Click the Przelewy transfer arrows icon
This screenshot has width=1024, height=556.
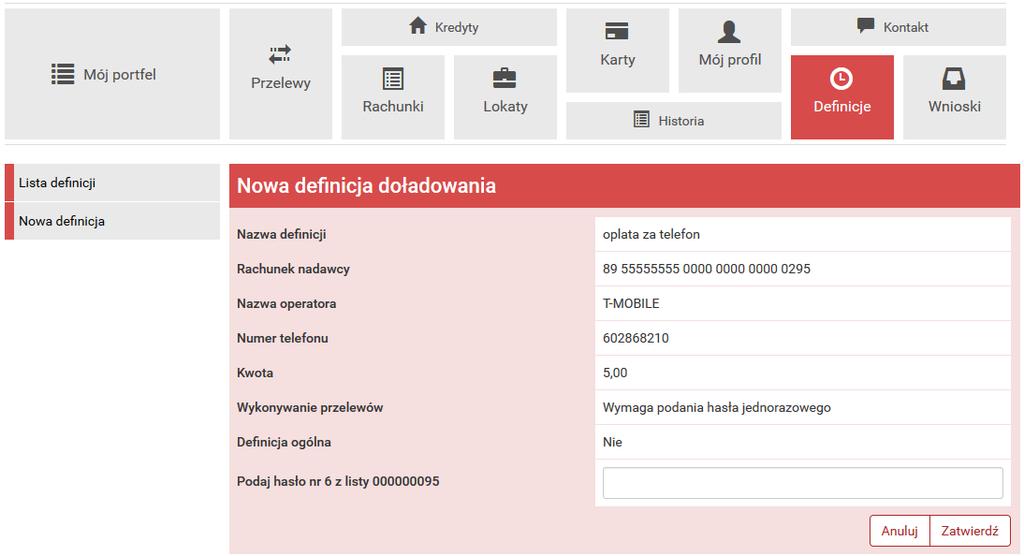tap(280, 54)
